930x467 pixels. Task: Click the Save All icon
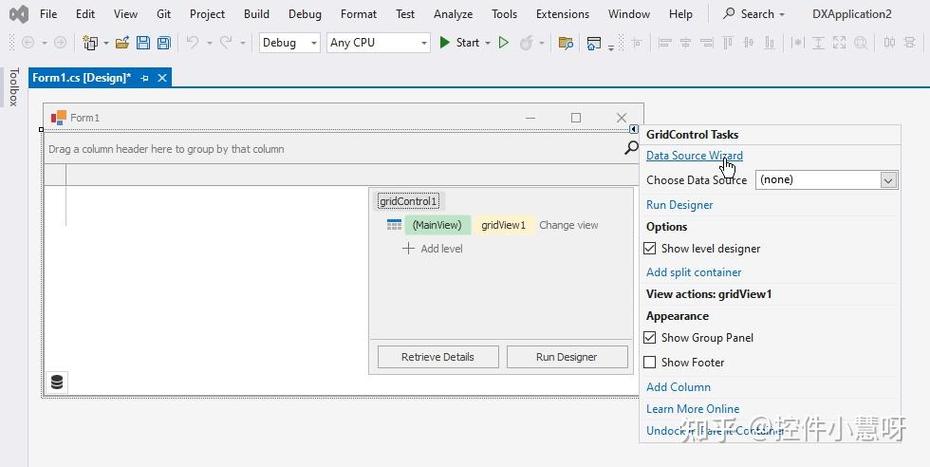(x=164, y=43)
